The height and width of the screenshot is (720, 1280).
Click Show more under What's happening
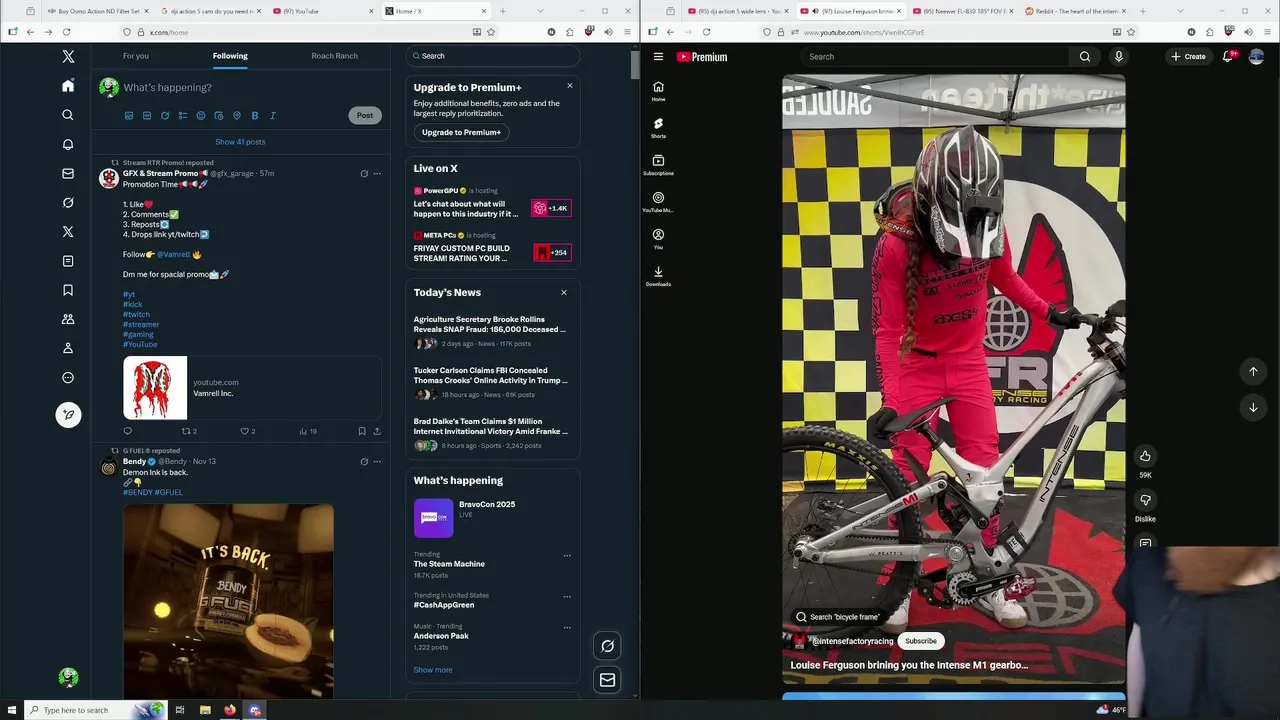coord(433,670)
